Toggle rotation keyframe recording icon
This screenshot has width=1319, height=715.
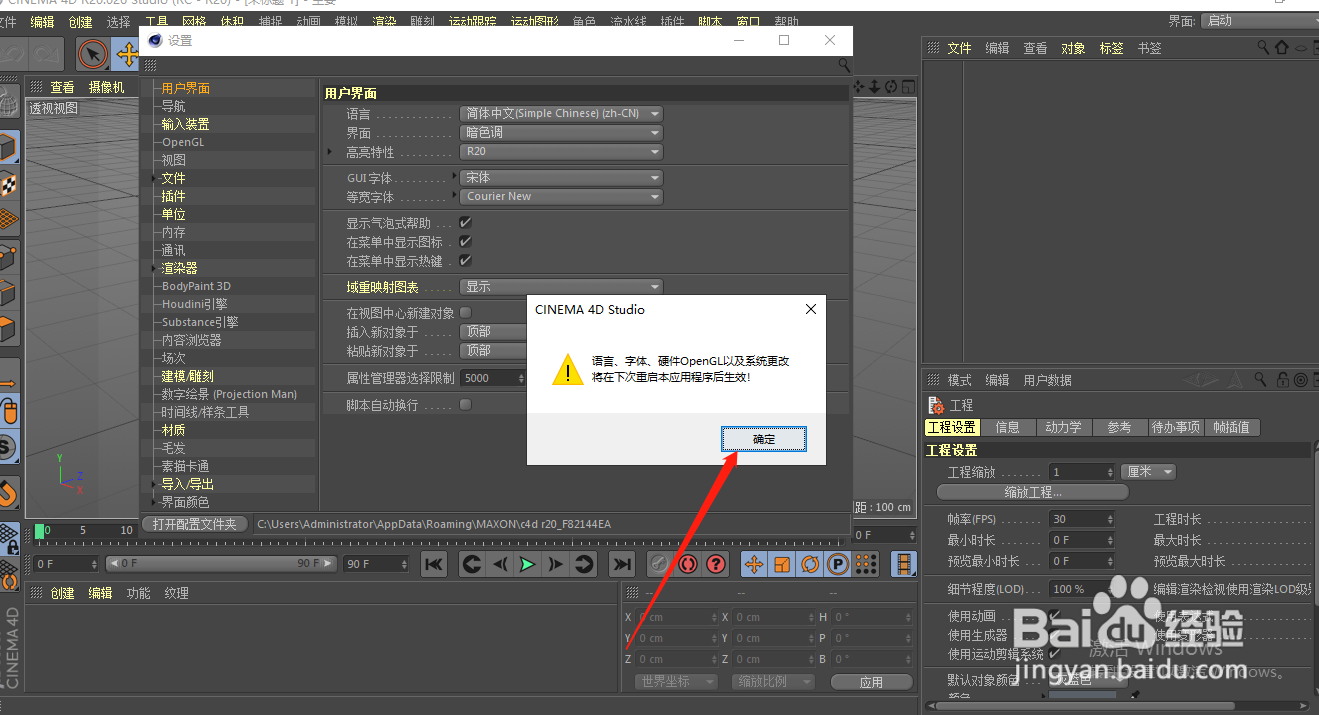(x=810, y=564)
